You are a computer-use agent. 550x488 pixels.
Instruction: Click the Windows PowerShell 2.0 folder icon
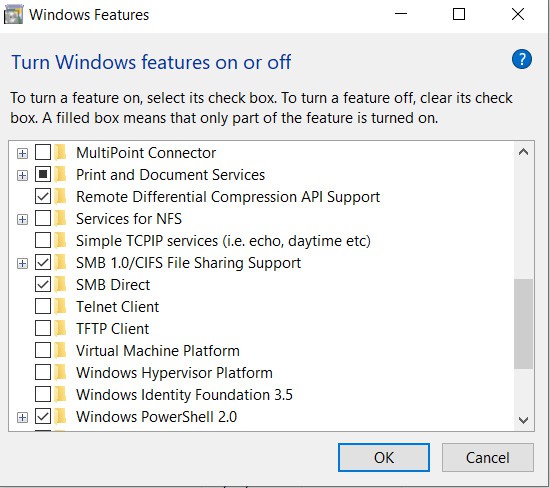61,416
